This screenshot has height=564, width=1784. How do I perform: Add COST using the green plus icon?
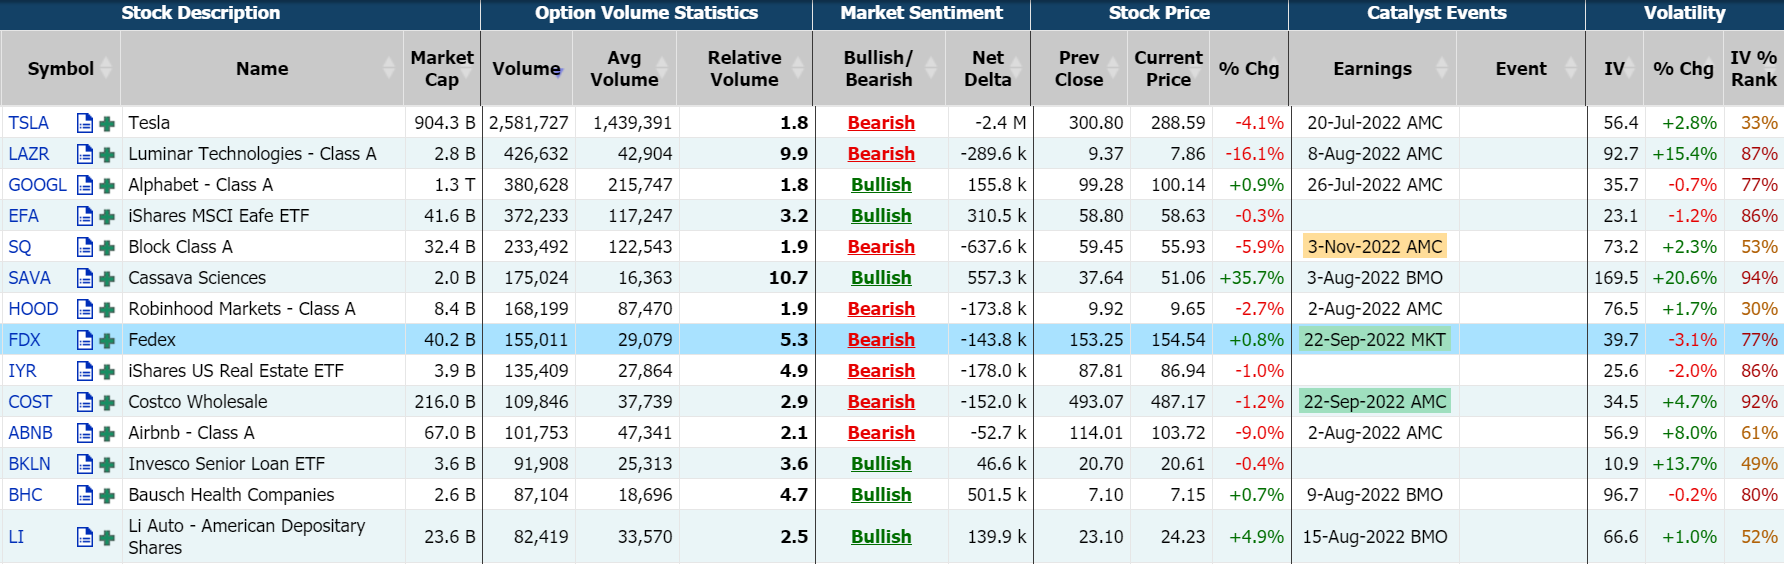coord(107,403)
